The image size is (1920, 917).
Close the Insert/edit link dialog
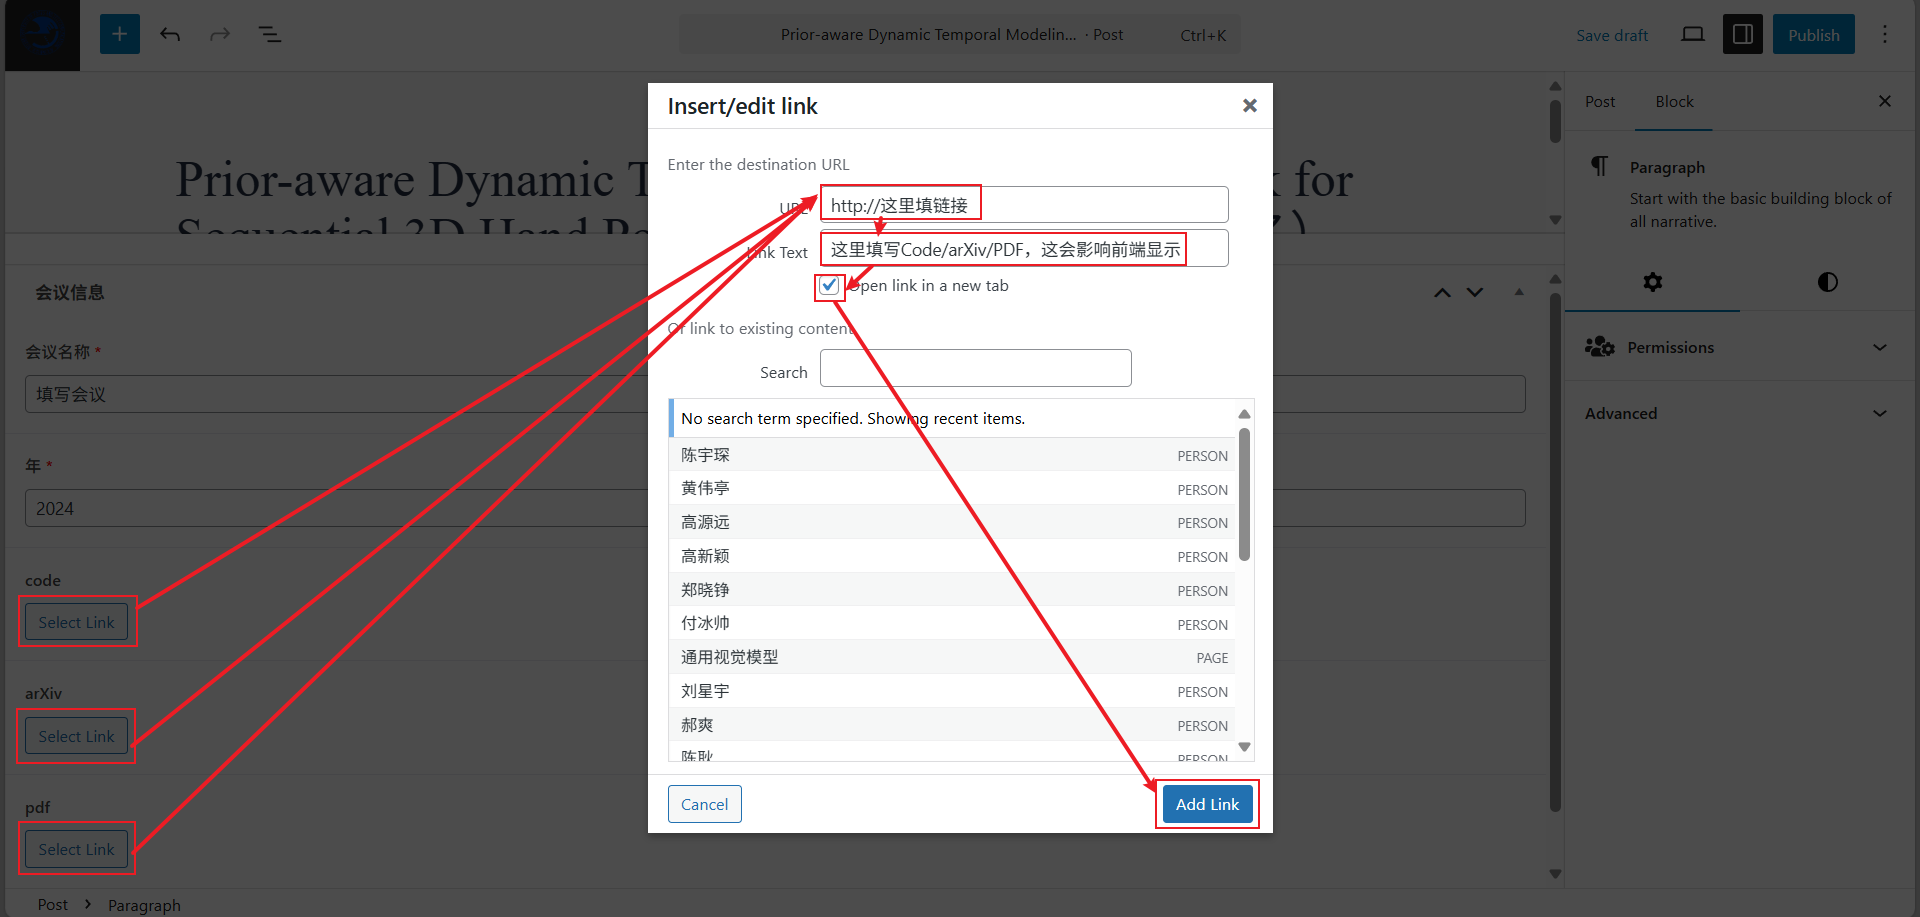point(1249,106)
